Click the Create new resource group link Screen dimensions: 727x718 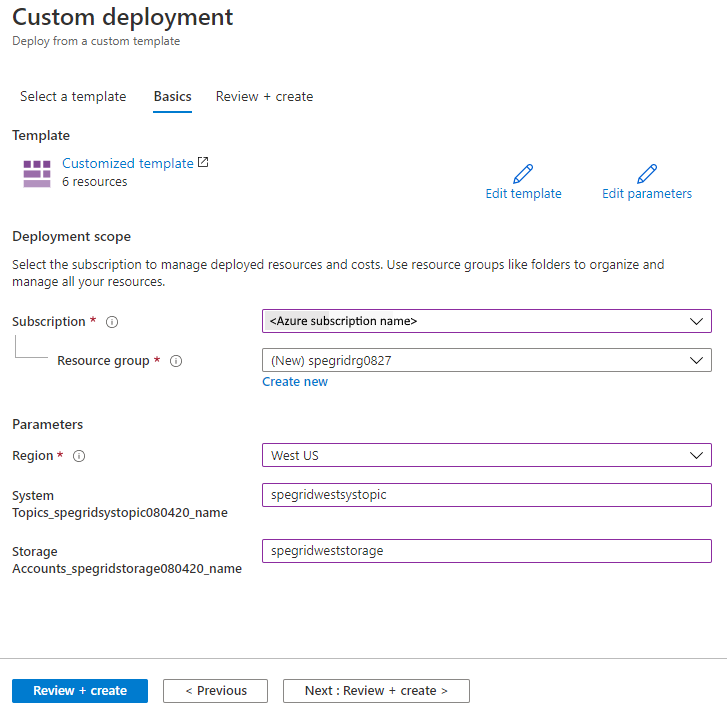coord(295,382)
